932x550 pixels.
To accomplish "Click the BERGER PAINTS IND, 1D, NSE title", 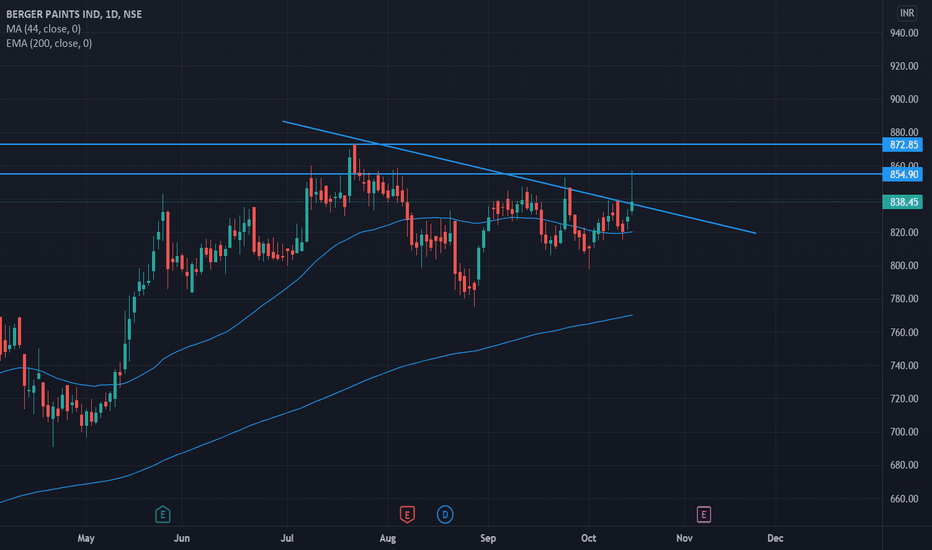I will click(x=74, y=14).
